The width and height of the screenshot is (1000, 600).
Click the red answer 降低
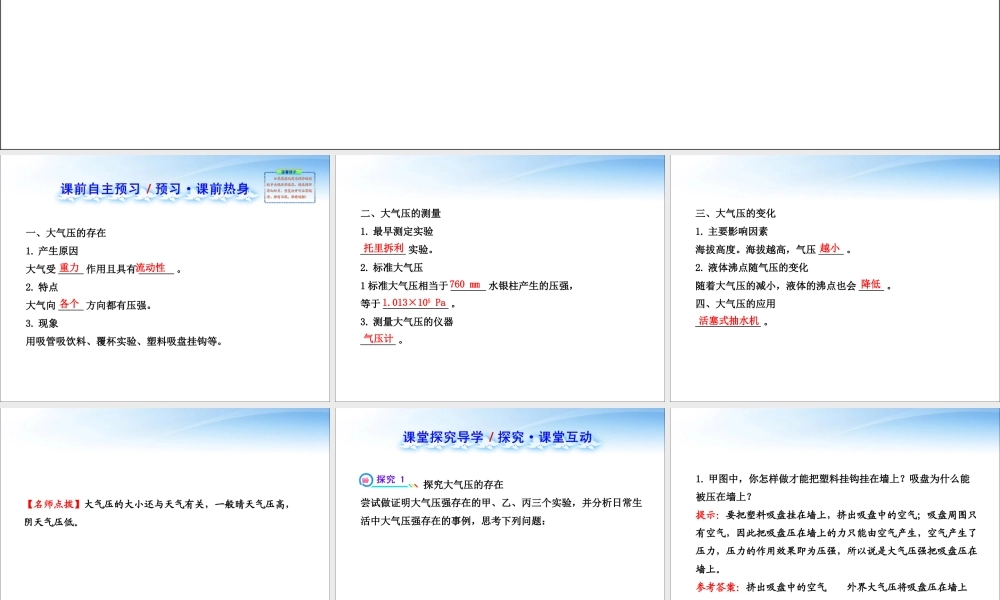[870, 285]
